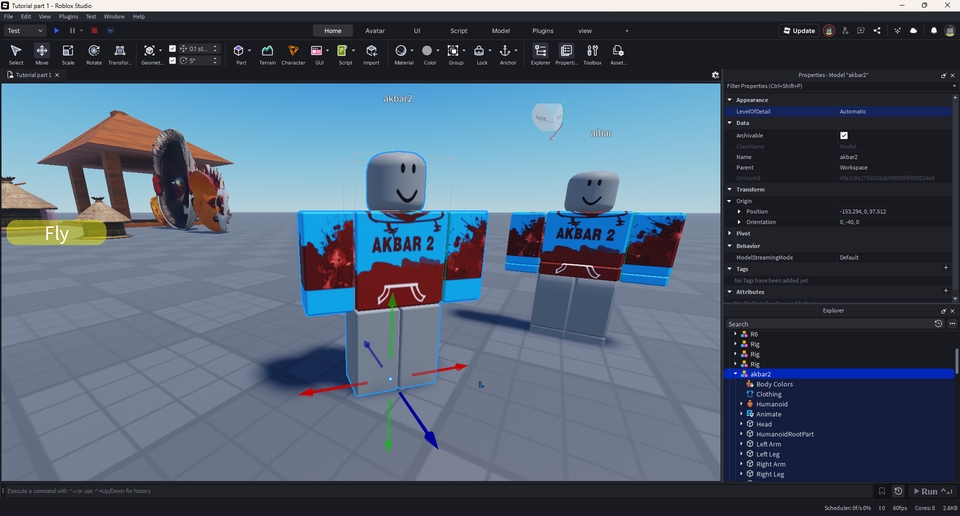Screen dimensions: 960x516
Task: Select the Clothing item in Explorer
Action: coord(768,394)
